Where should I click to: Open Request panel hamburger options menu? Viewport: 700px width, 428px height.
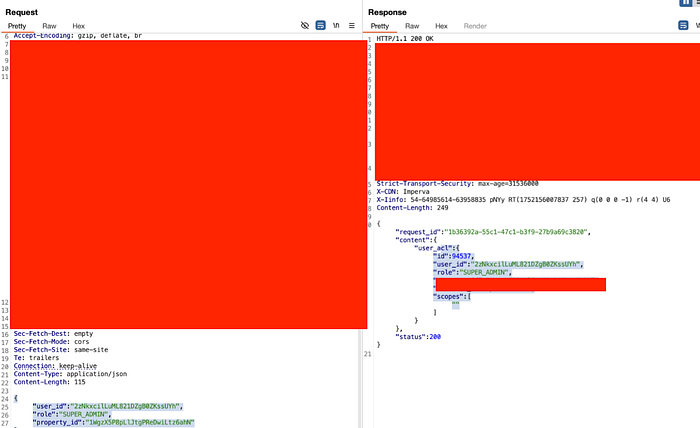(352, 25)
